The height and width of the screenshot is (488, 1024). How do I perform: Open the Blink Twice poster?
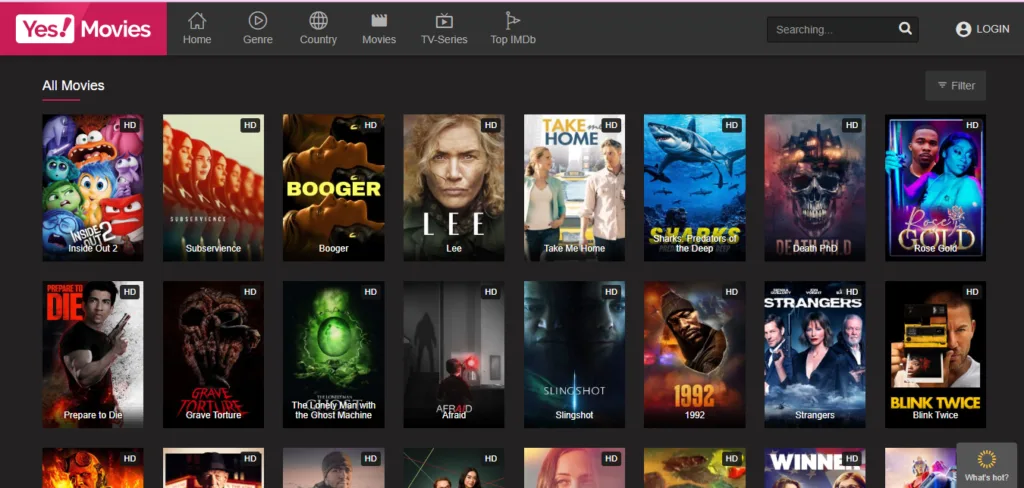coord(935,355)
